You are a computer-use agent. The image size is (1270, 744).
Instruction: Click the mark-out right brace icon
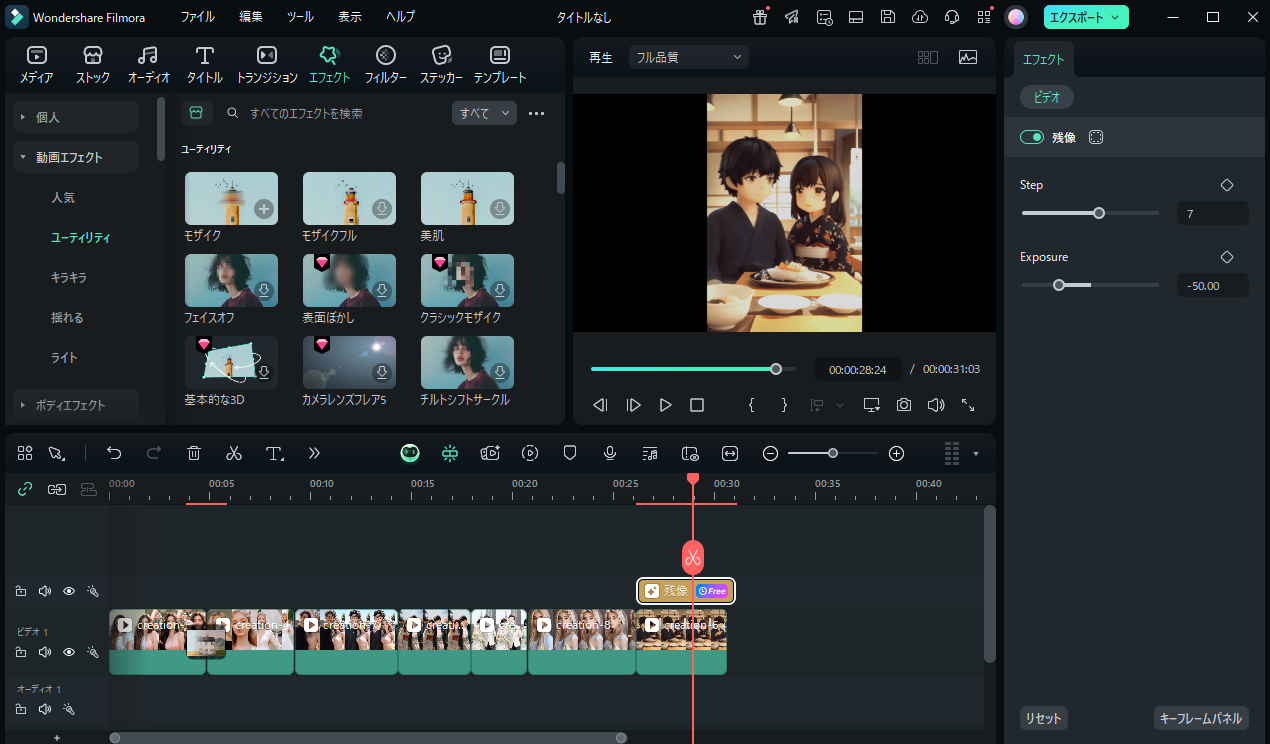(x=784, y=405)
